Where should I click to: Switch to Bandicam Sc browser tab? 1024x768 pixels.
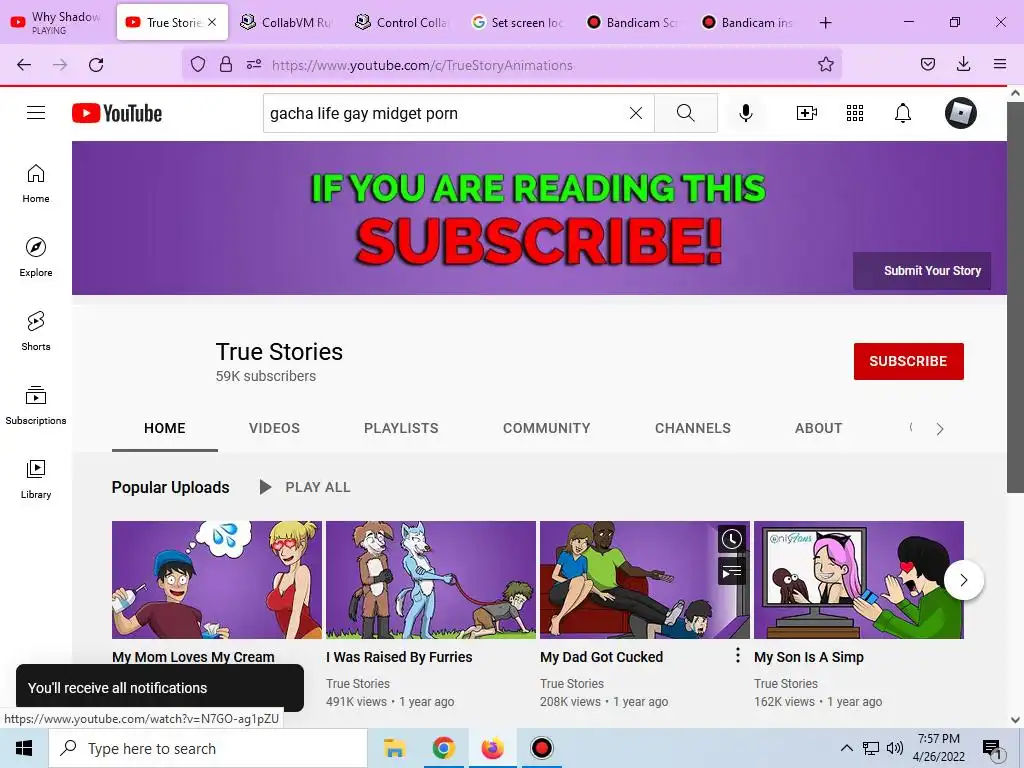tap(632, 23)
